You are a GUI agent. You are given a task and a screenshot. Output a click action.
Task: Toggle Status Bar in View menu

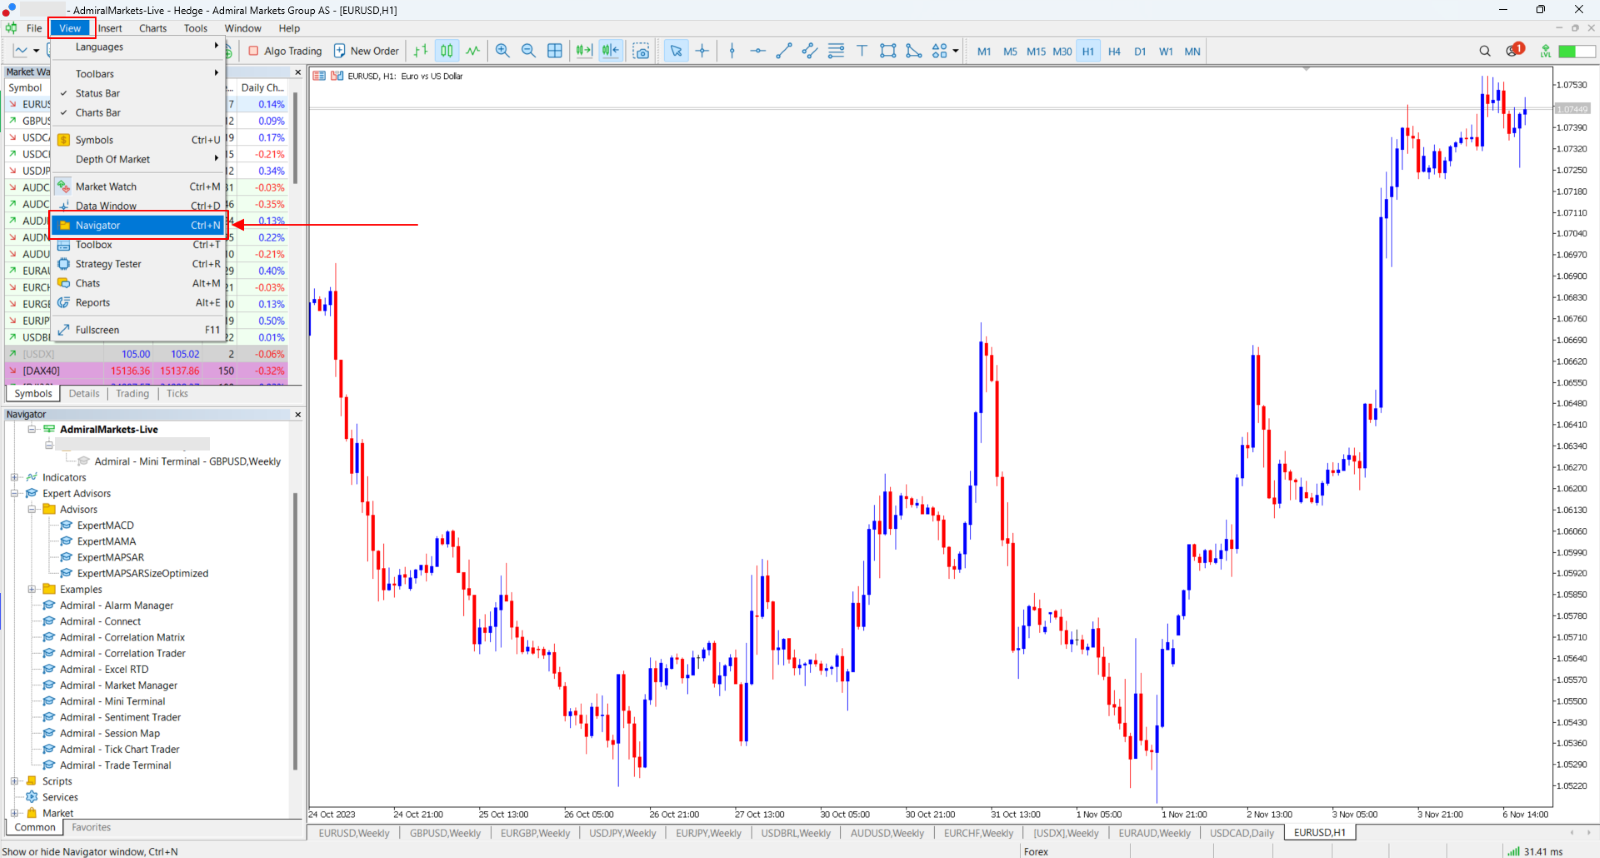[x=139, y=93]
